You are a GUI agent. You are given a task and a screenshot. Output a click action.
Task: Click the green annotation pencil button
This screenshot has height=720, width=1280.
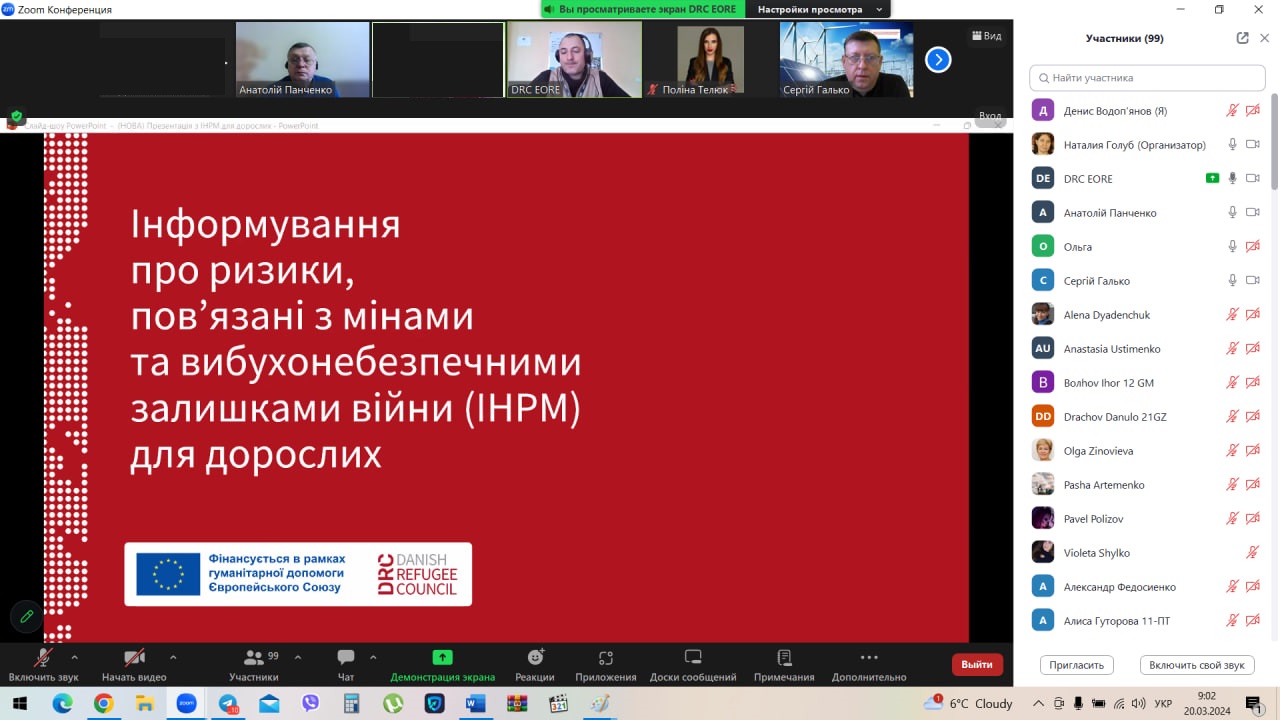(x=27, y=616)
